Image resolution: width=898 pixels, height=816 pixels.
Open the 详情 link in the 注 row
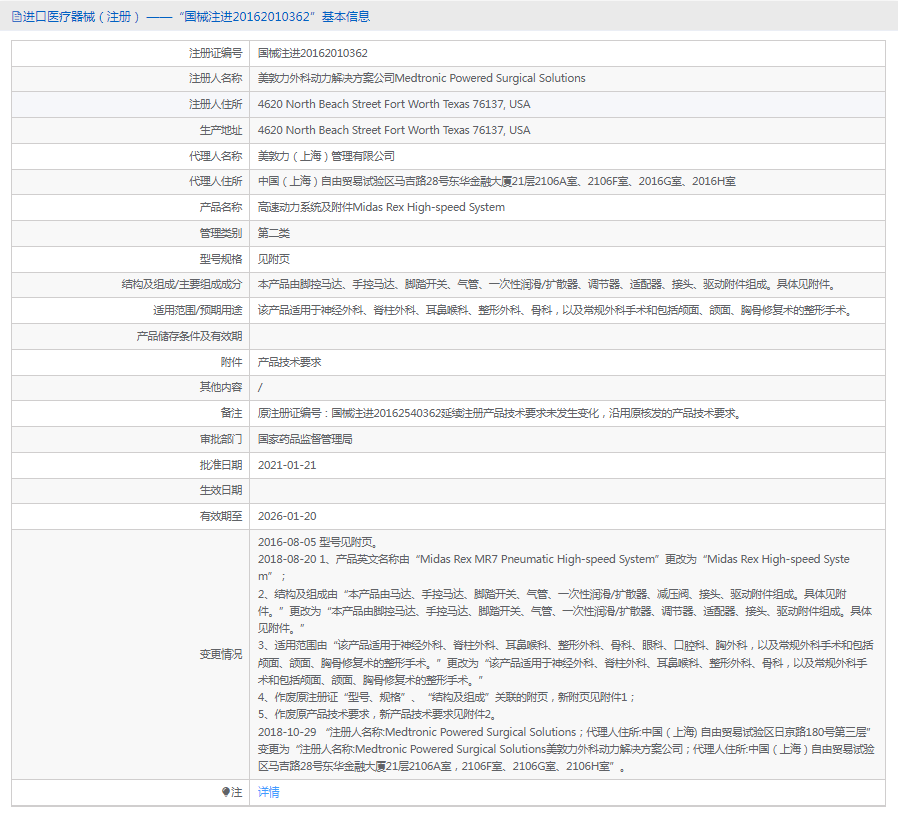[x=269, y=792]
